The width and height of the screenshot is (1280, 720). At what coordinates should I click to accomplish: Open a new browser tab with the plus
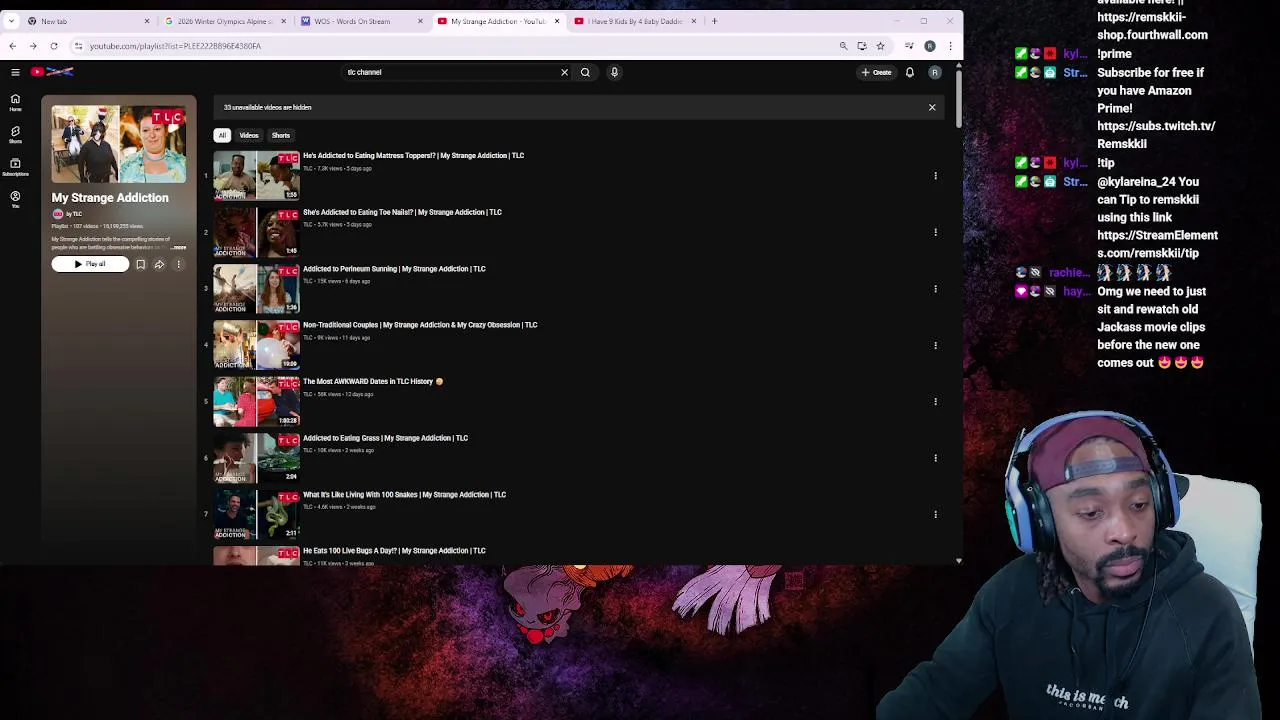(x=714, y=21)
